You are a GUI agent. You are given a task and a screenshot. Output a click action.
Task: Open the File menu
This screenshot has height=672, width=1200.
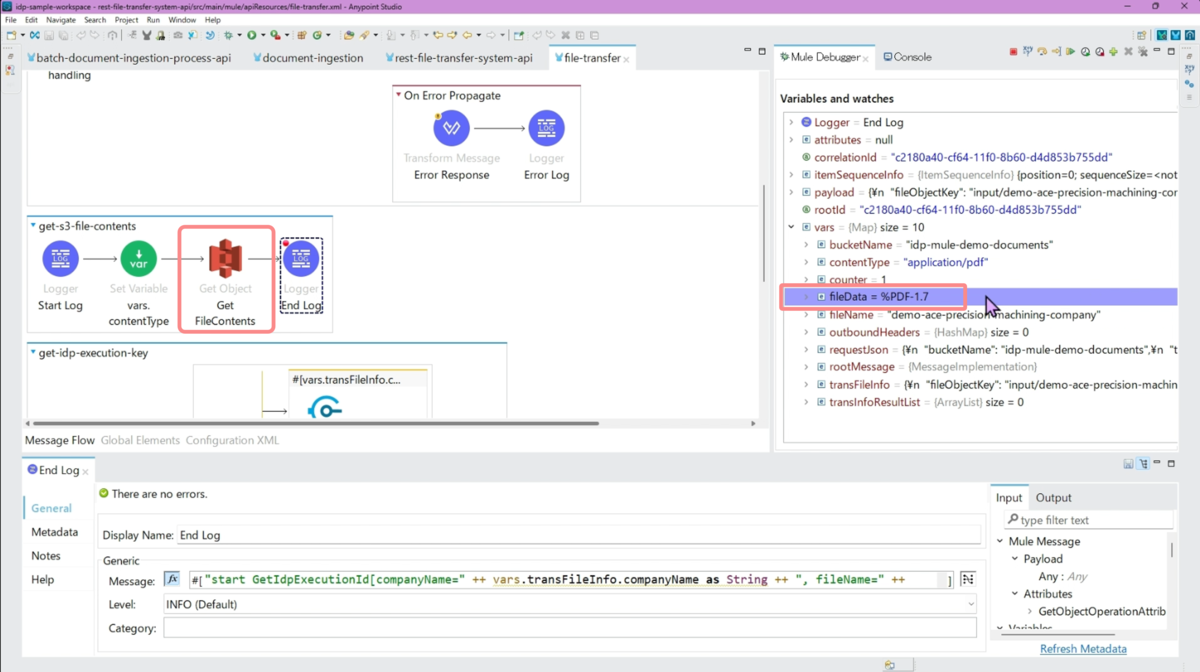(11, 20)
